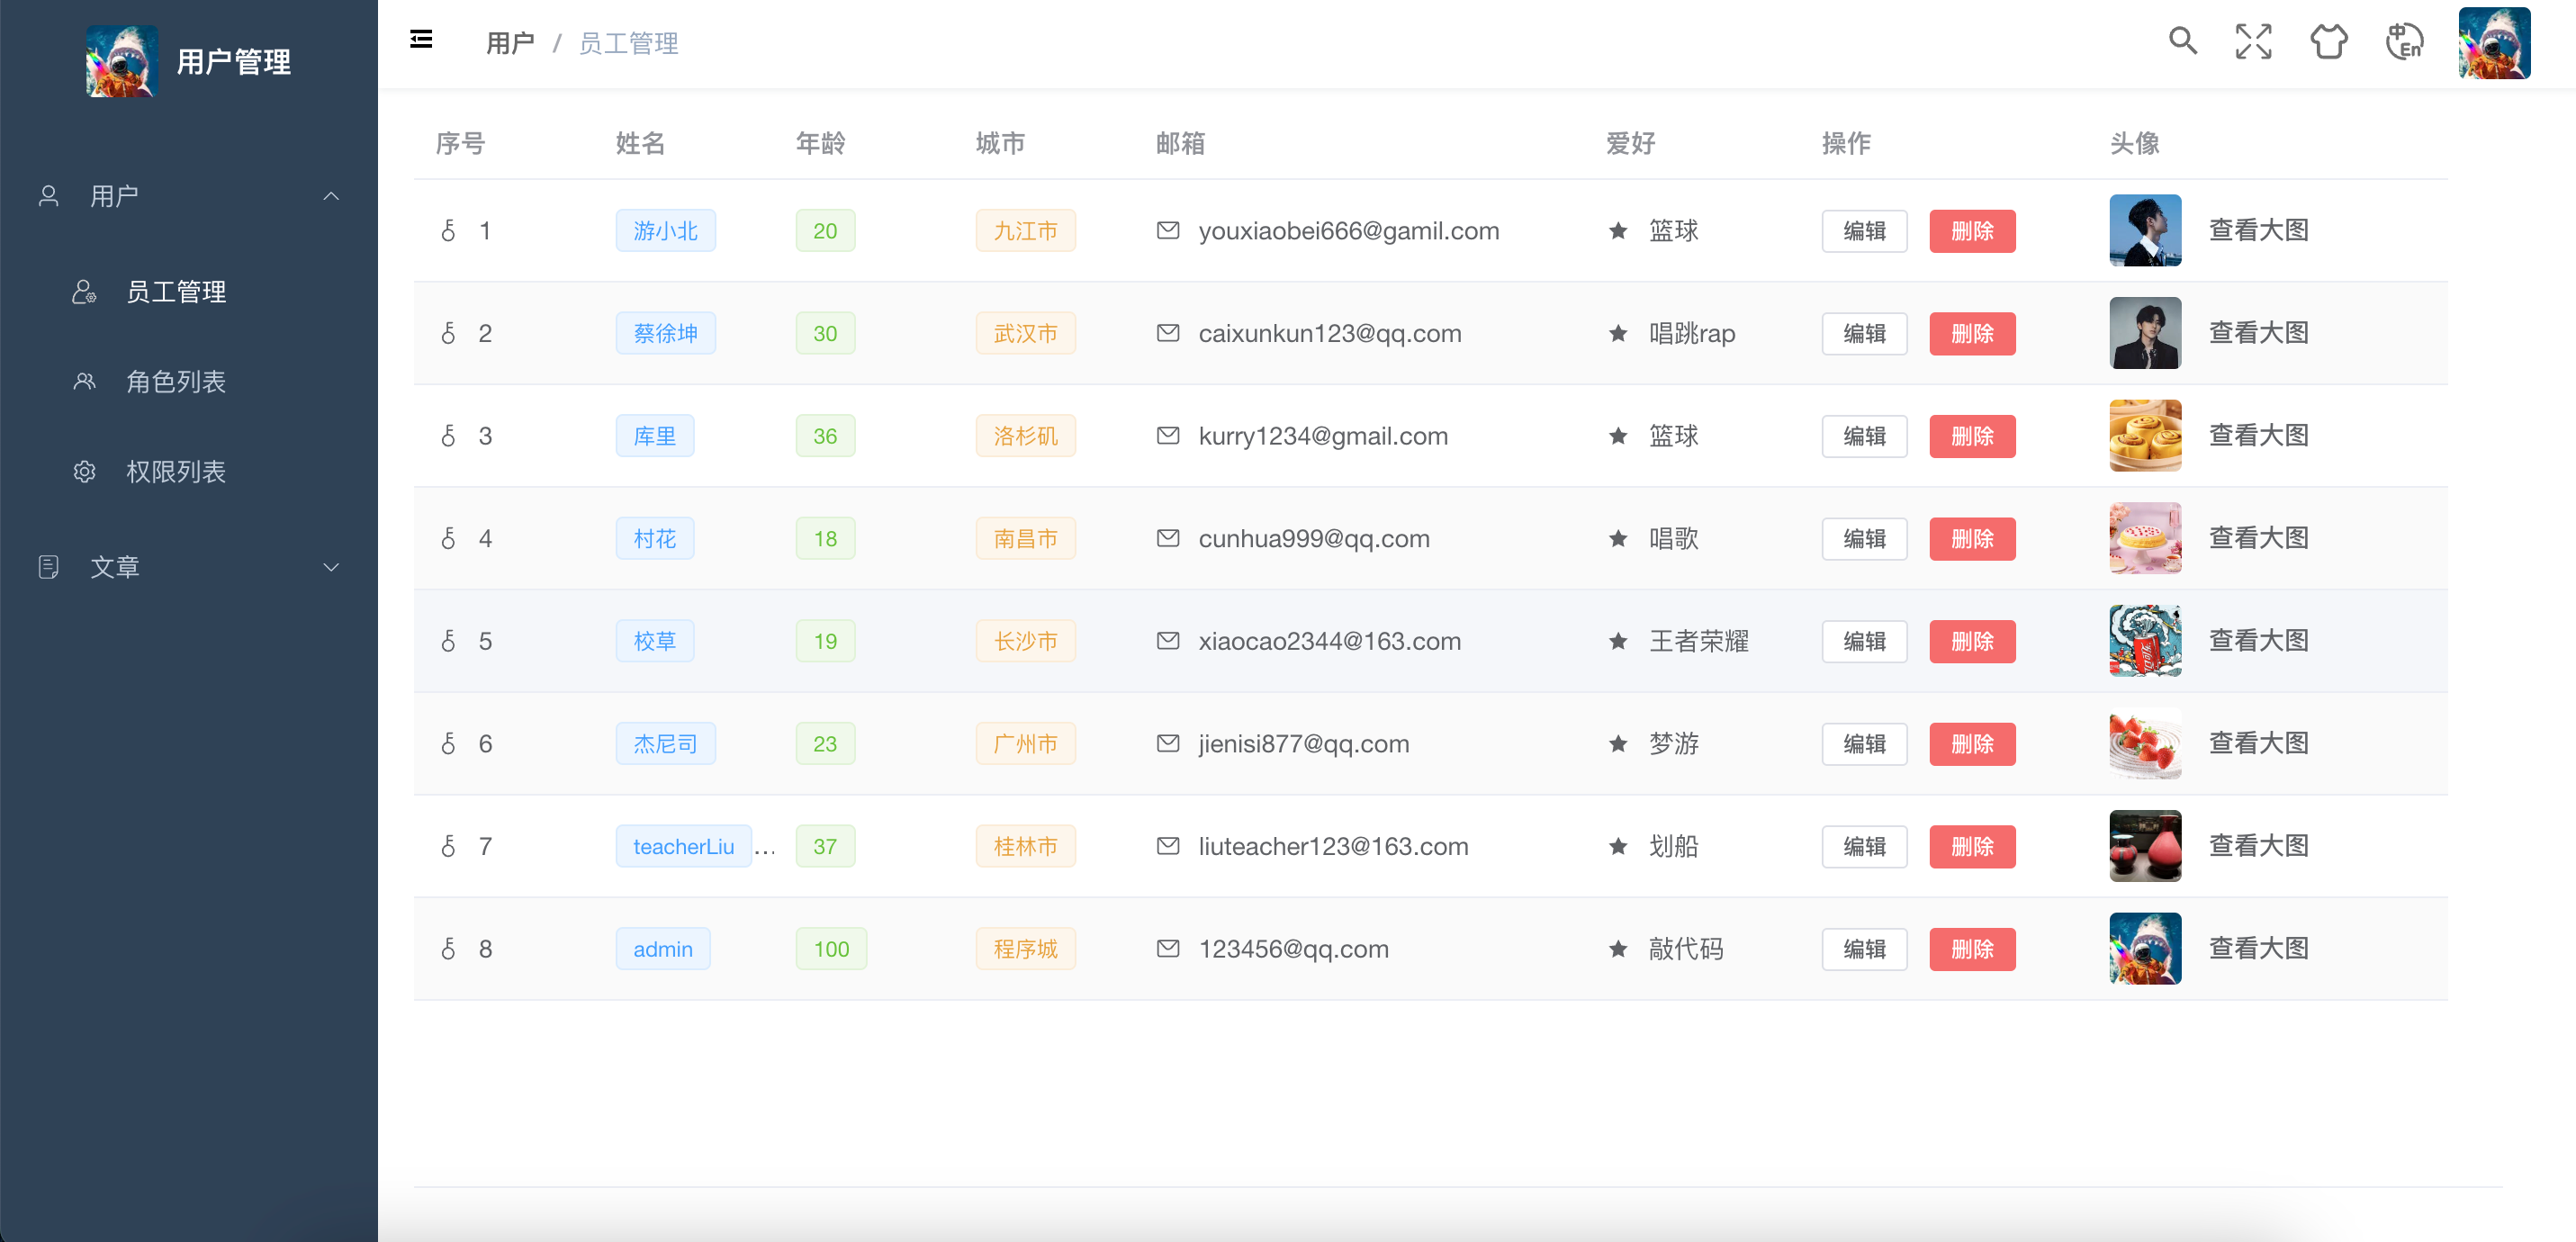Click the mail icon beside kurry1234@gmail.com
The image size is (2576, 1242).
click(1168, 435)
